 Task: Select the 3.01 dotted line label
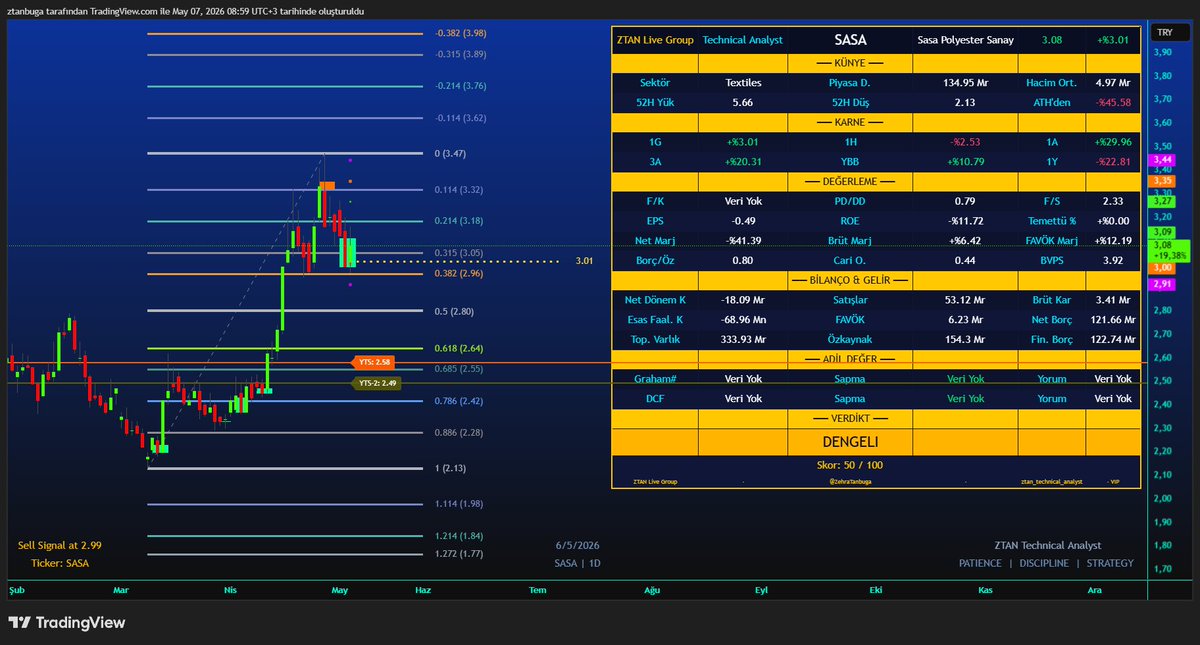[584, 262]
